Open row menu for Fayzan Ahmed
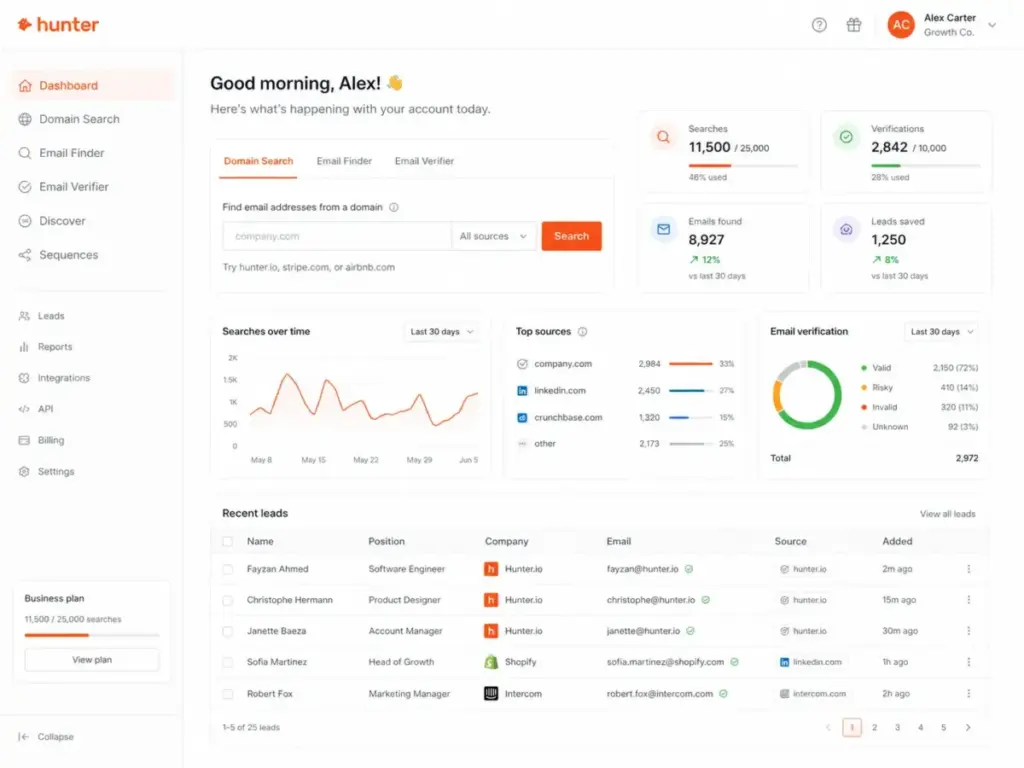 968,569
